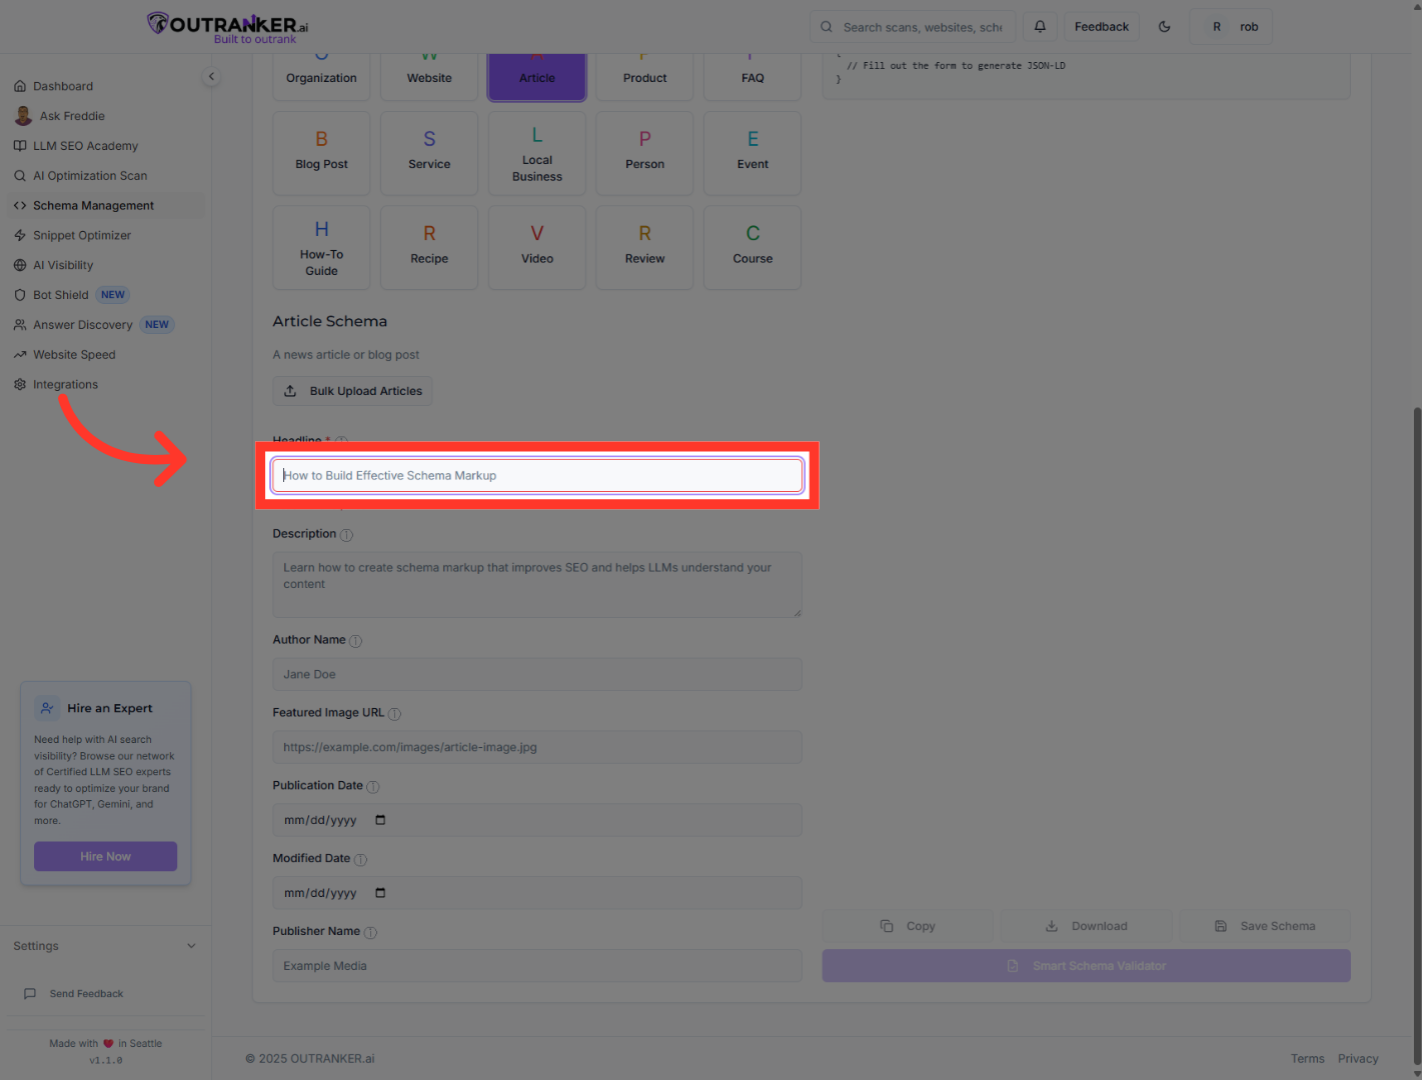Select the Article schema type
1422x1080 pixels.
point(537,77)
